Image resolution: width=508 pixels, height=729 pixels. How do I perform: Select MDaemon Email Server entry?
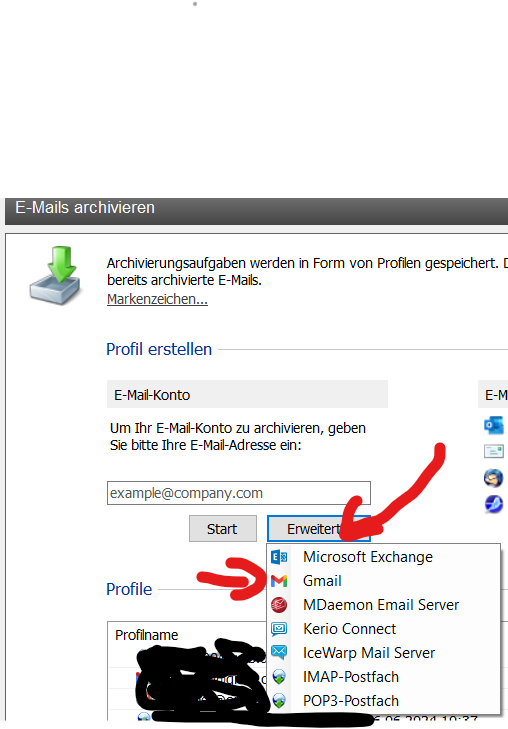[x=383, y=605]
